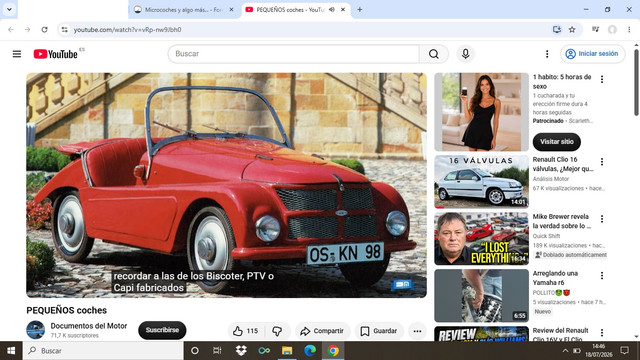Image resolution: width=640 pixels, height=360 pixels.
Task: Click the PEQUEÑOS coches video title
Action: 67,310
